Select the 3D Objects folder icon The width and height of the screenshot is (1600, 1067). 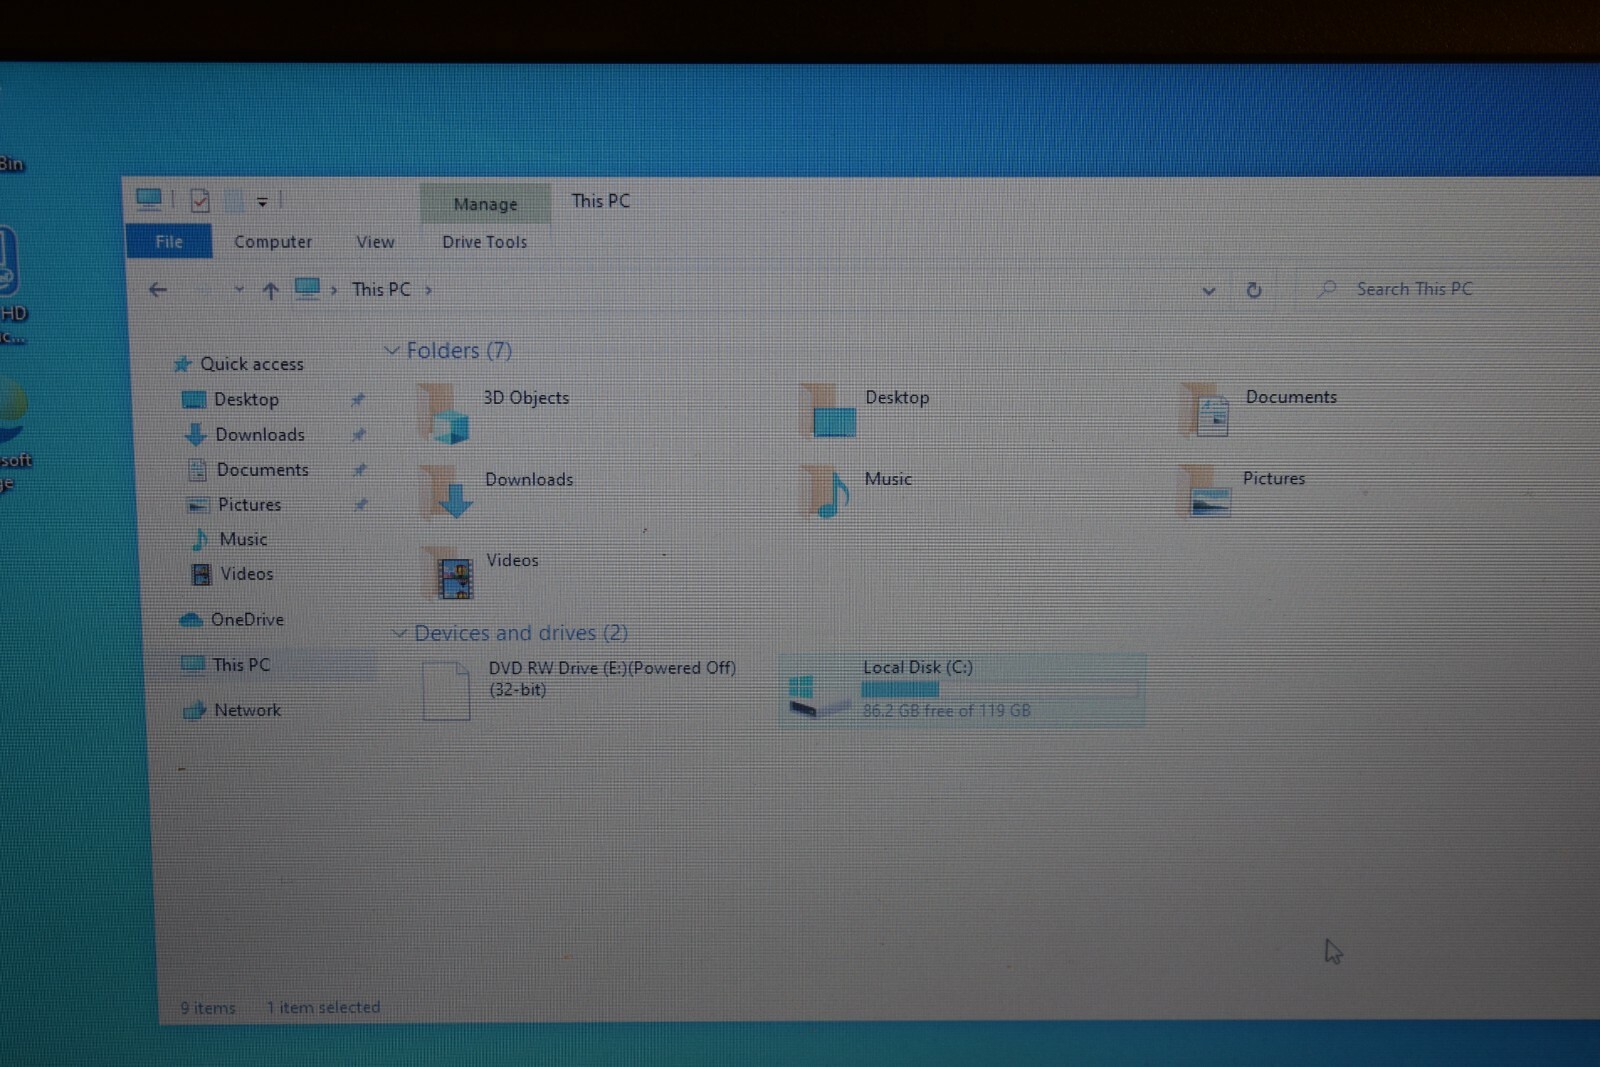(x=444, y=413)
